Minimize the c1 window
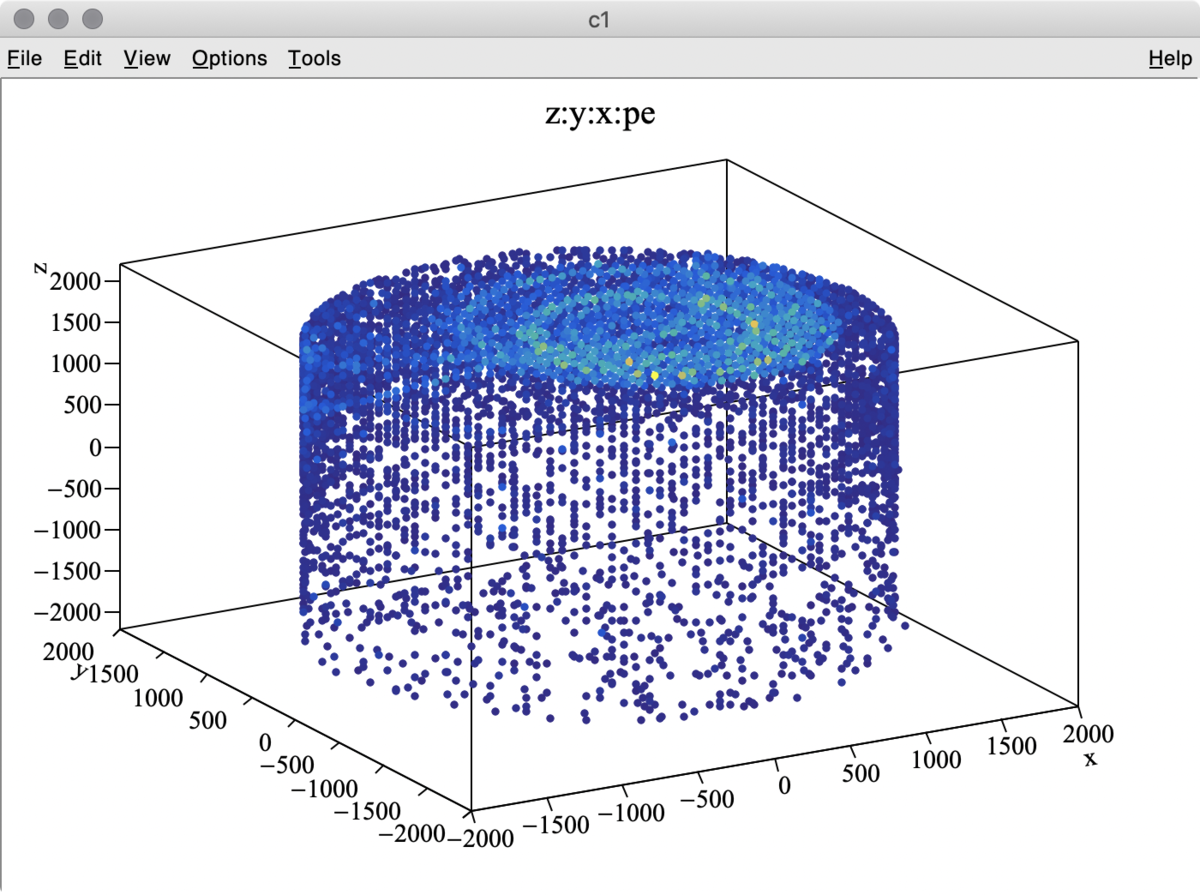This screenshot has width=1200, height=895. click(59, 19)
